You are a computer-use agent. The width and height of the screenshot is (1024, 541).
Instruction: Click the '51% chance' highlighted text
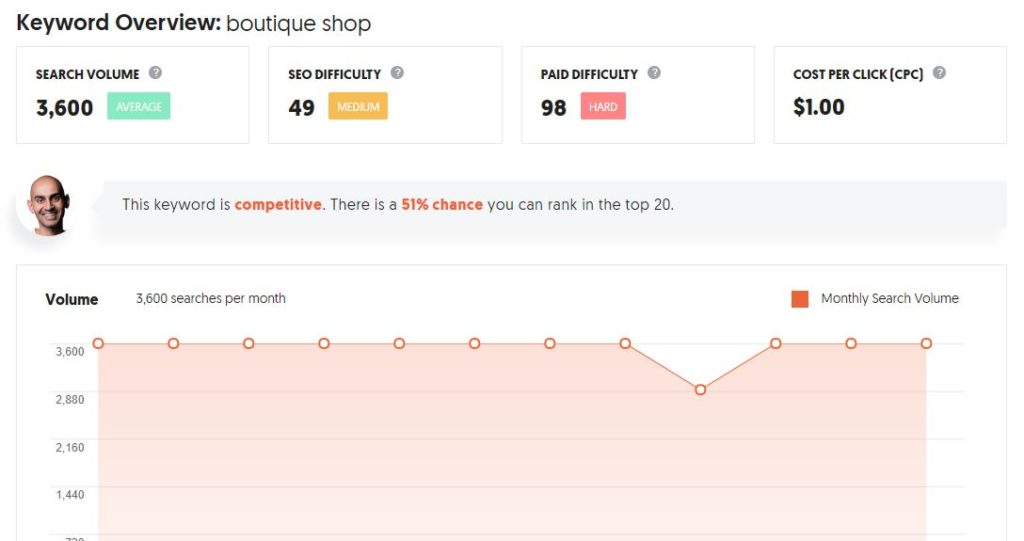[x=442, y=205]
